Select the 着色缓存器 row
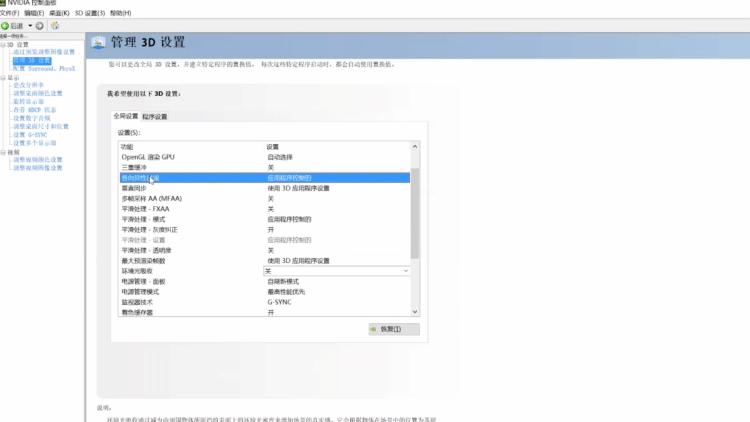This screenshot has height=422, width=750. [x=265, y=312]
